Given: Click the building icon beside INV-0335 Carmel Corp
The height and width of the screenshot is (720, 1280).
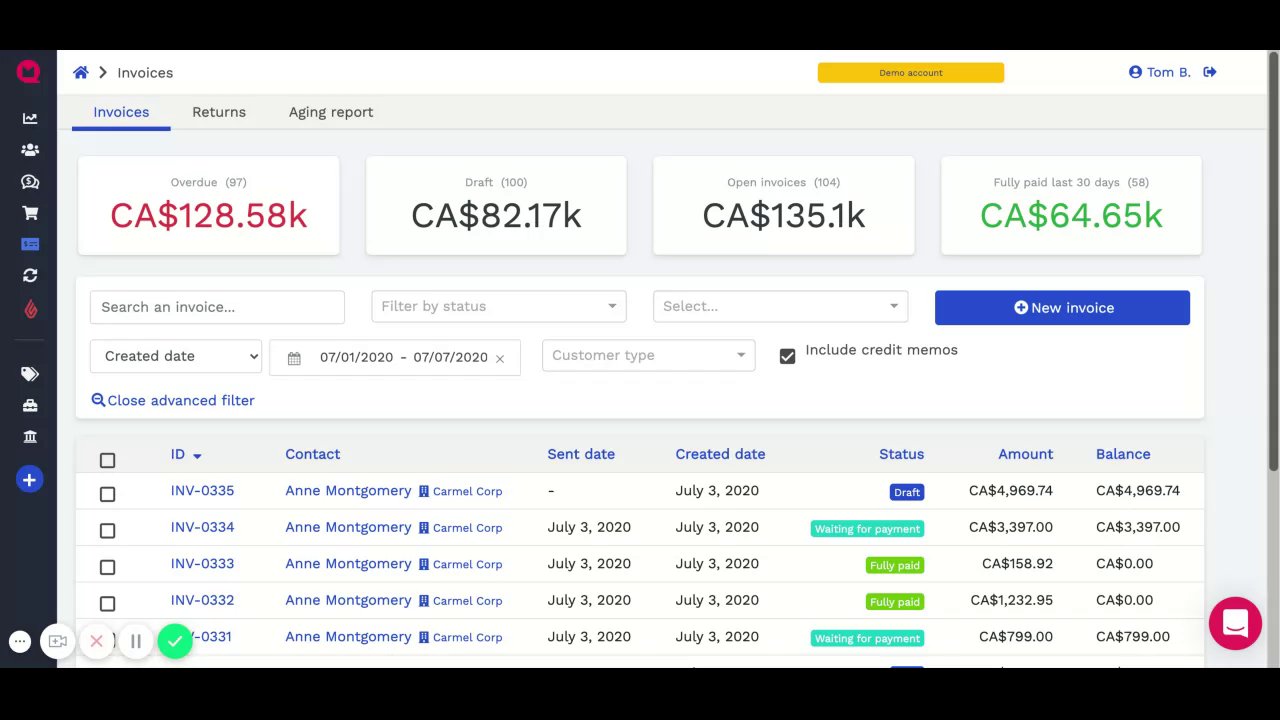Looking at the screenshot, I should point(424,491).
